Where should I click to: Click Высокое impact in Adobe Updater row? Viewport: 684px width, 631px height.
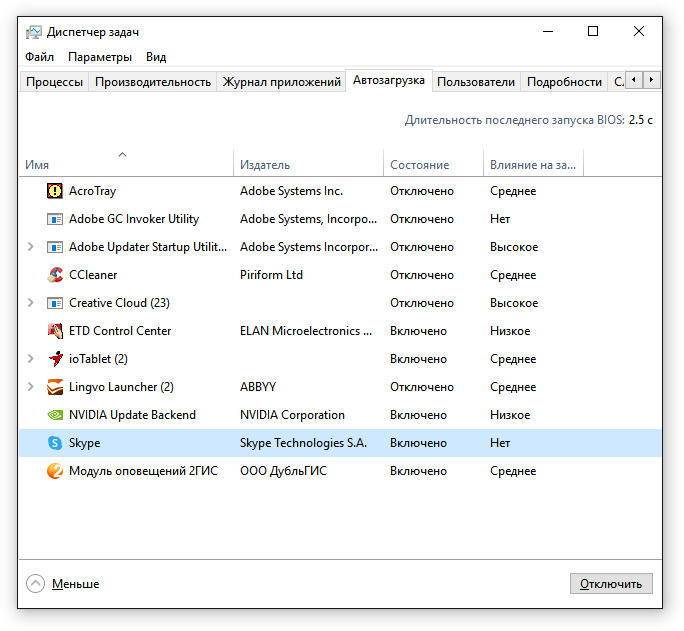click(x=514, y=247)
